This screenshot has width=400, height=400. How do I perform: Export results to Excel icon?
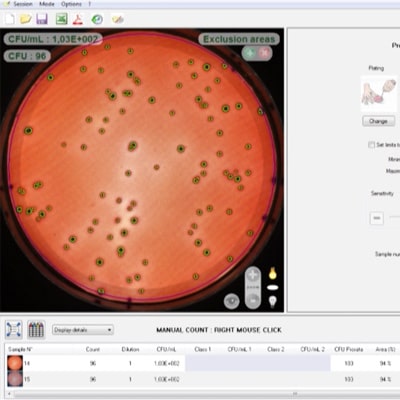61,19
